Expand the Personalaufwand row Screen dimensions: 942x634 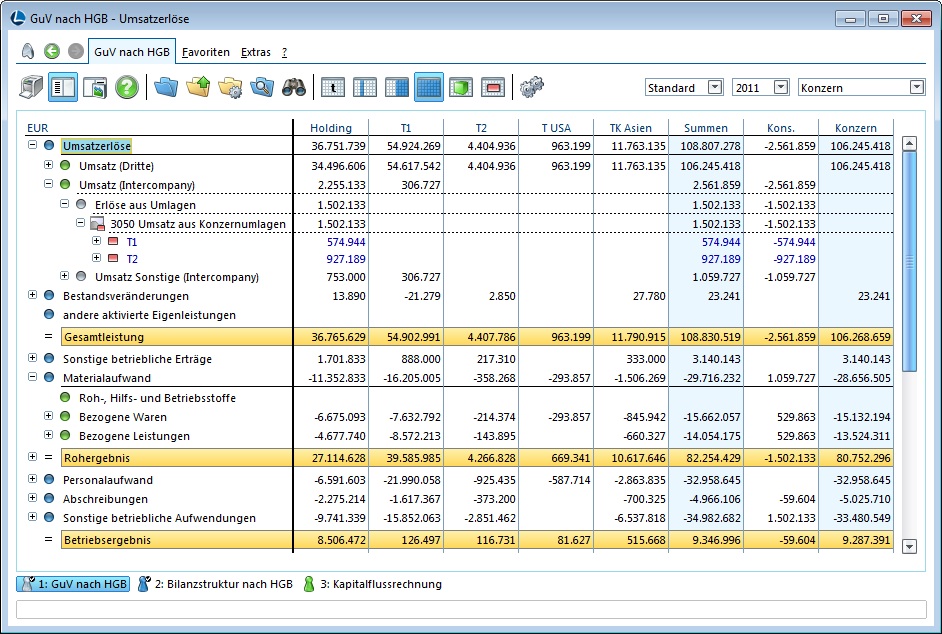pos(33,480)
